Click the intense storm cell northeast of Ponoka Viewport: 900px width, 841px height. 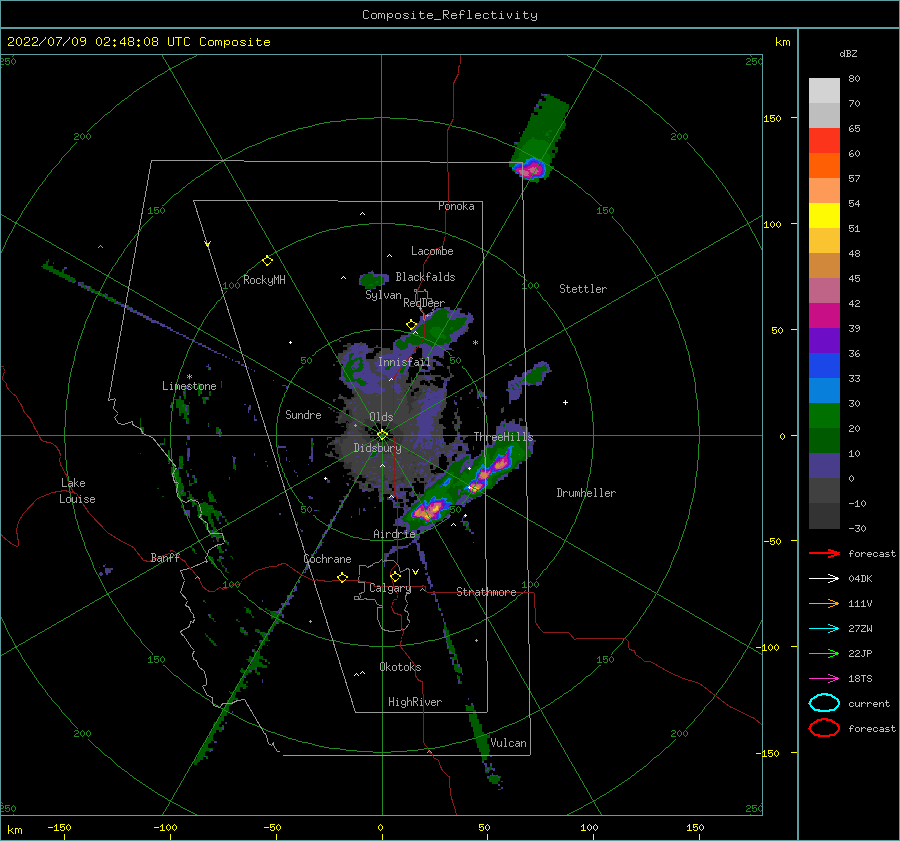click(530, 169)
